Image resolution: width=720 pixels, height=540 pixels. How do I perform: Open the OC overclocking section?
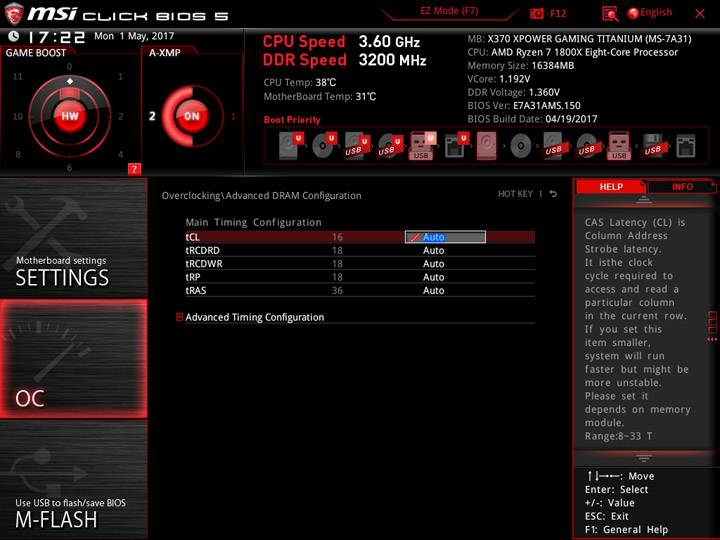[x=73, y=359]
